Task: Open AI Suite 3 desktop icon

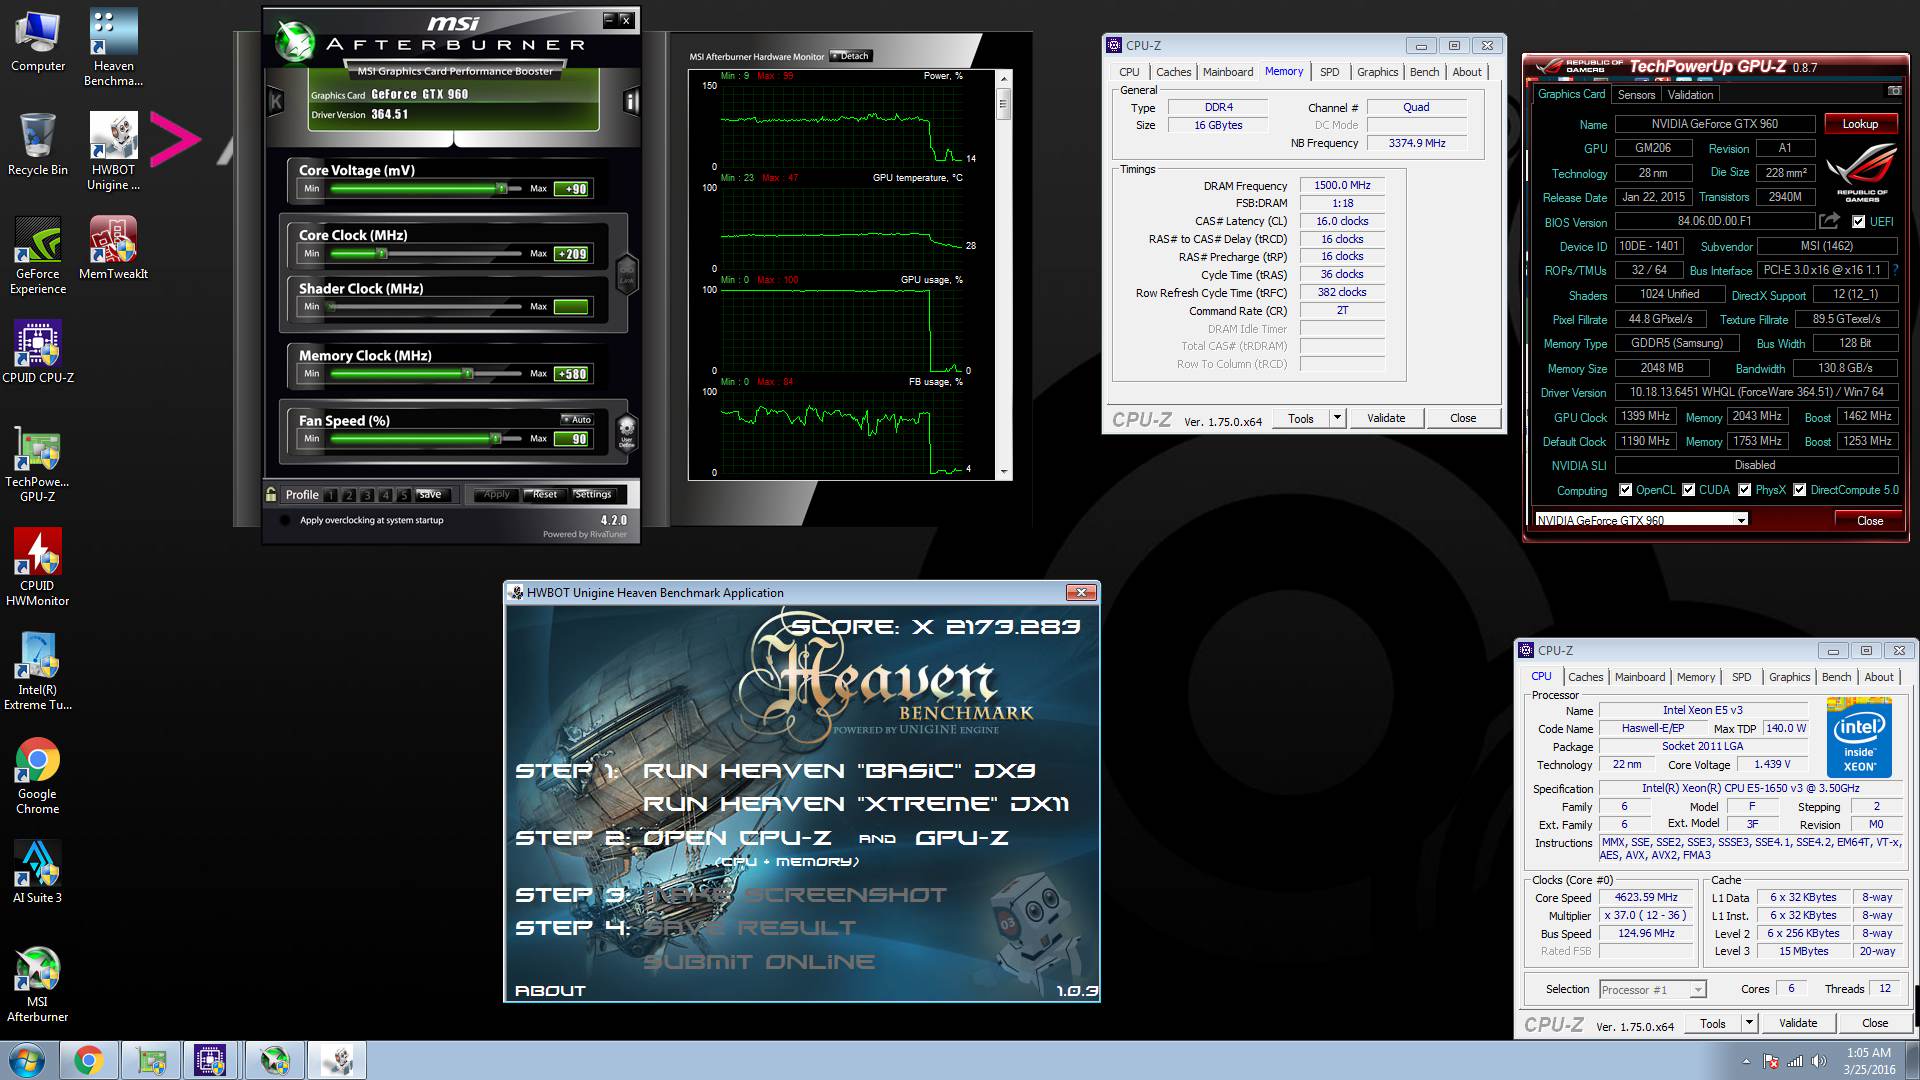Action: [x=38, y=873]
